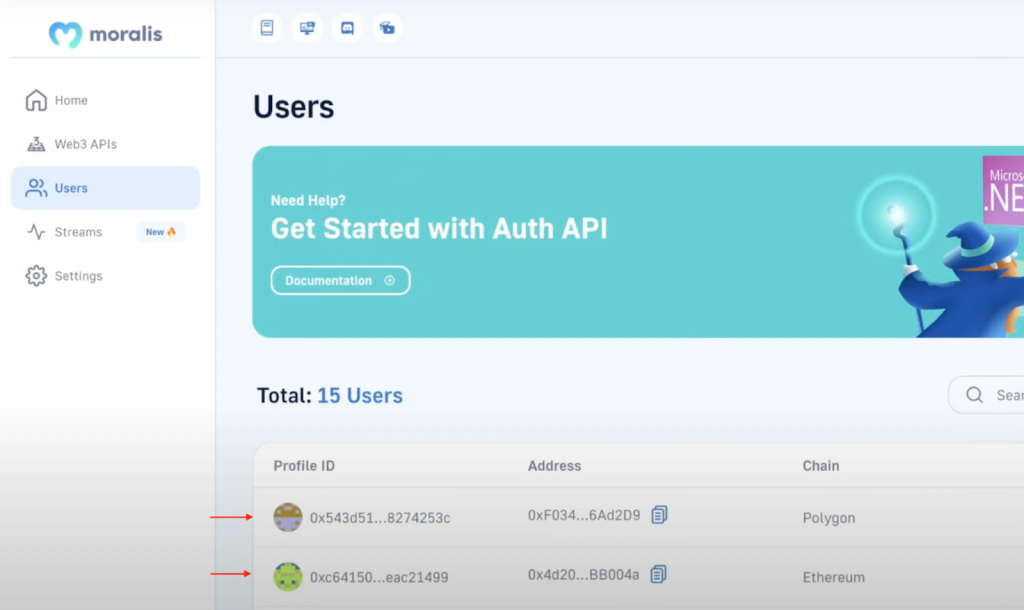Open the documentation book icon in top toolbar

pyautogui.click(x=267, y=28)
